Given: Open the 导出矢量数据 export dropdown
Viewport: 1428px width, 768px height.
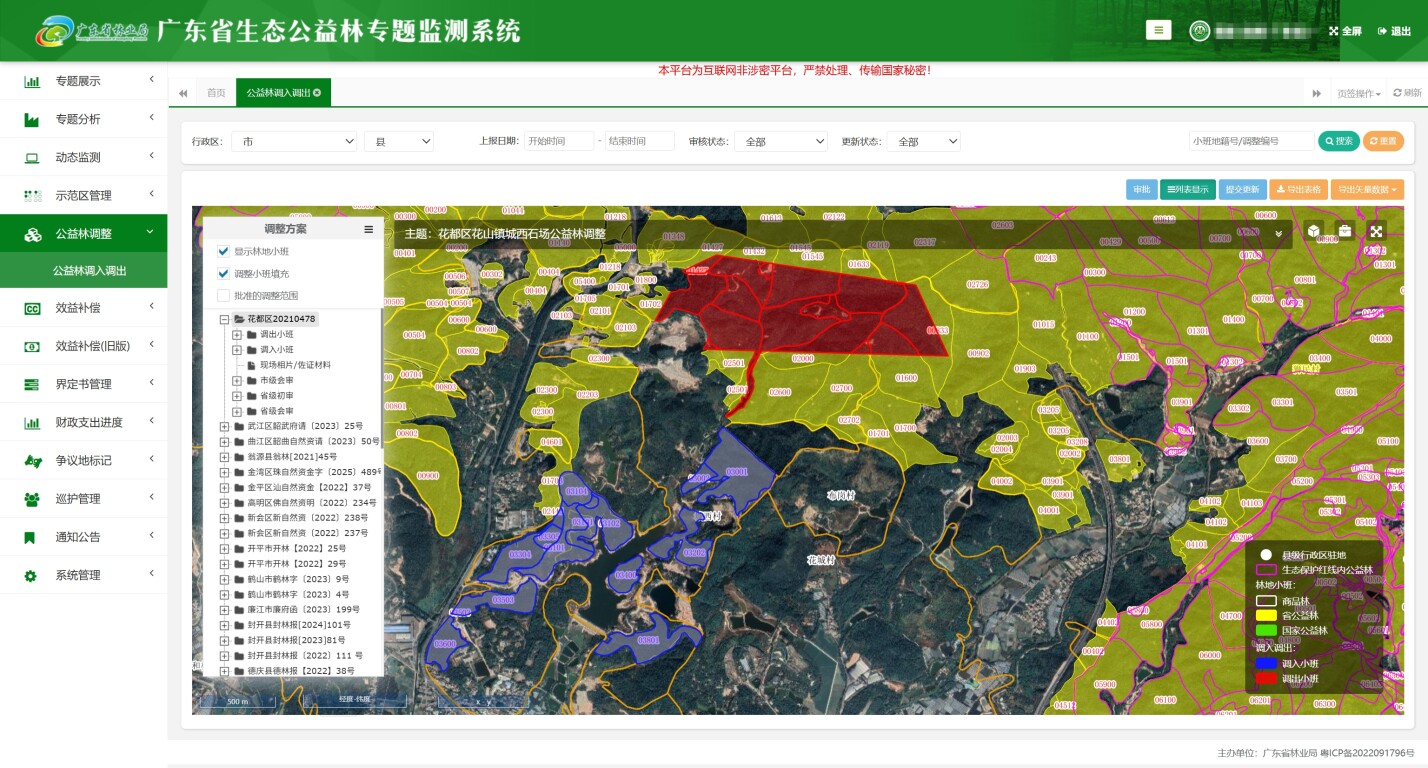Looking at the screenshot, I should point(1368,189).
